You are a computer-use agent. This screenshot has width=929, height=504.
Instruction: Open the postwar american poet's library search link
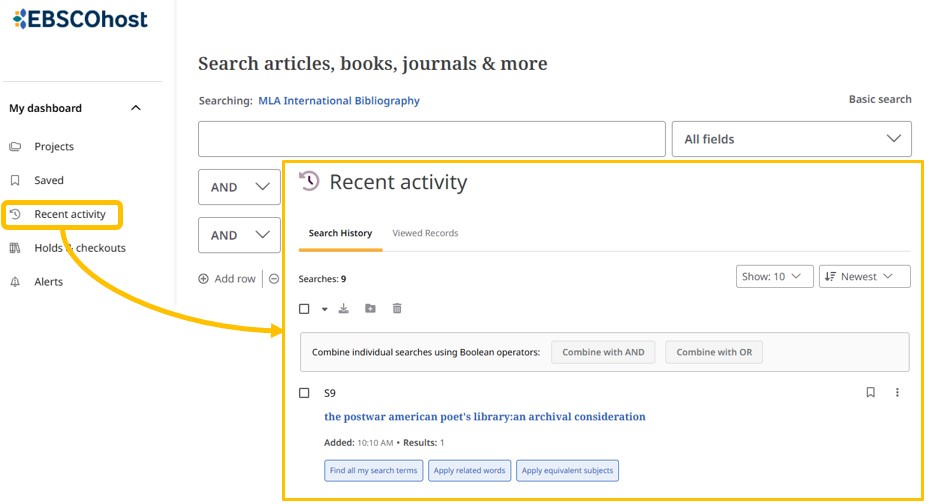click(x=484, y=417)
